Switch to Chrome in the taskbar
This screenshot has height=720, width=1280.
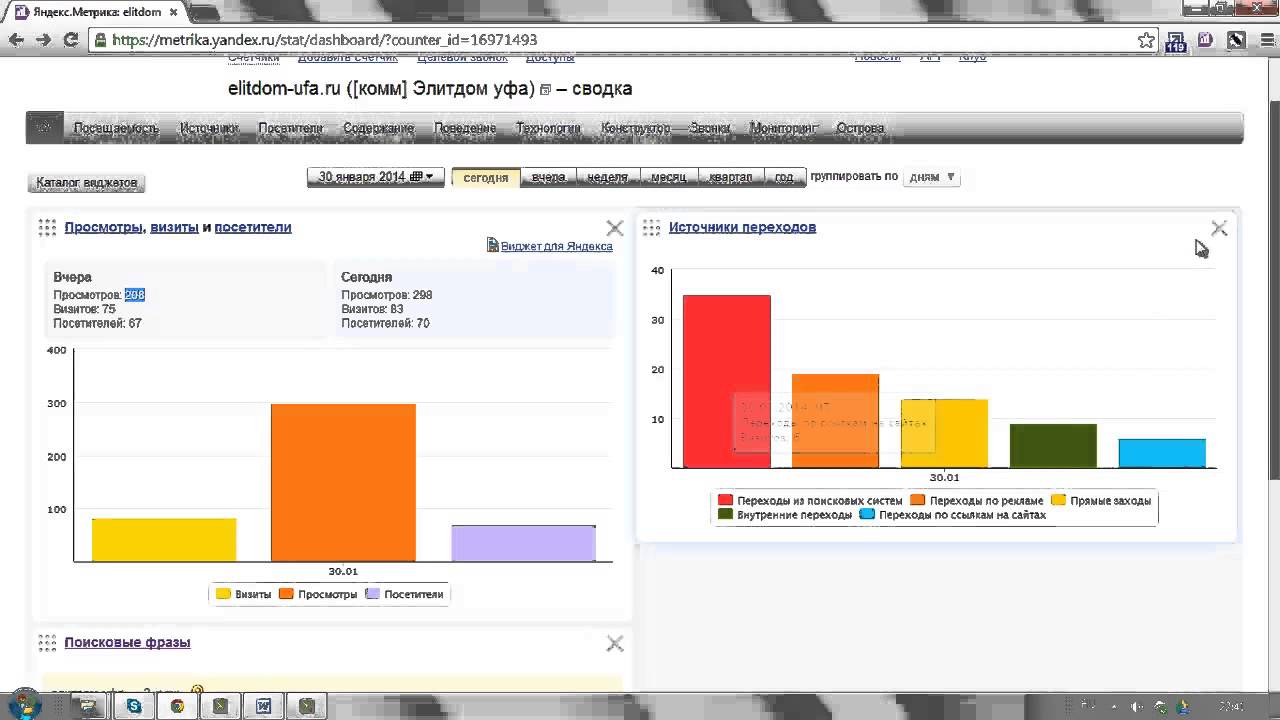(x=177, y=706)
